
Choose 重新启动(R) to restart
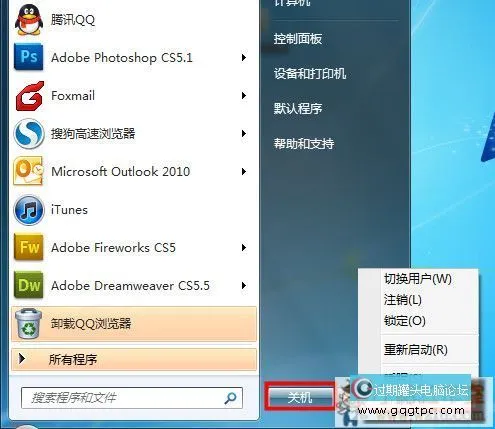point(416,350)
